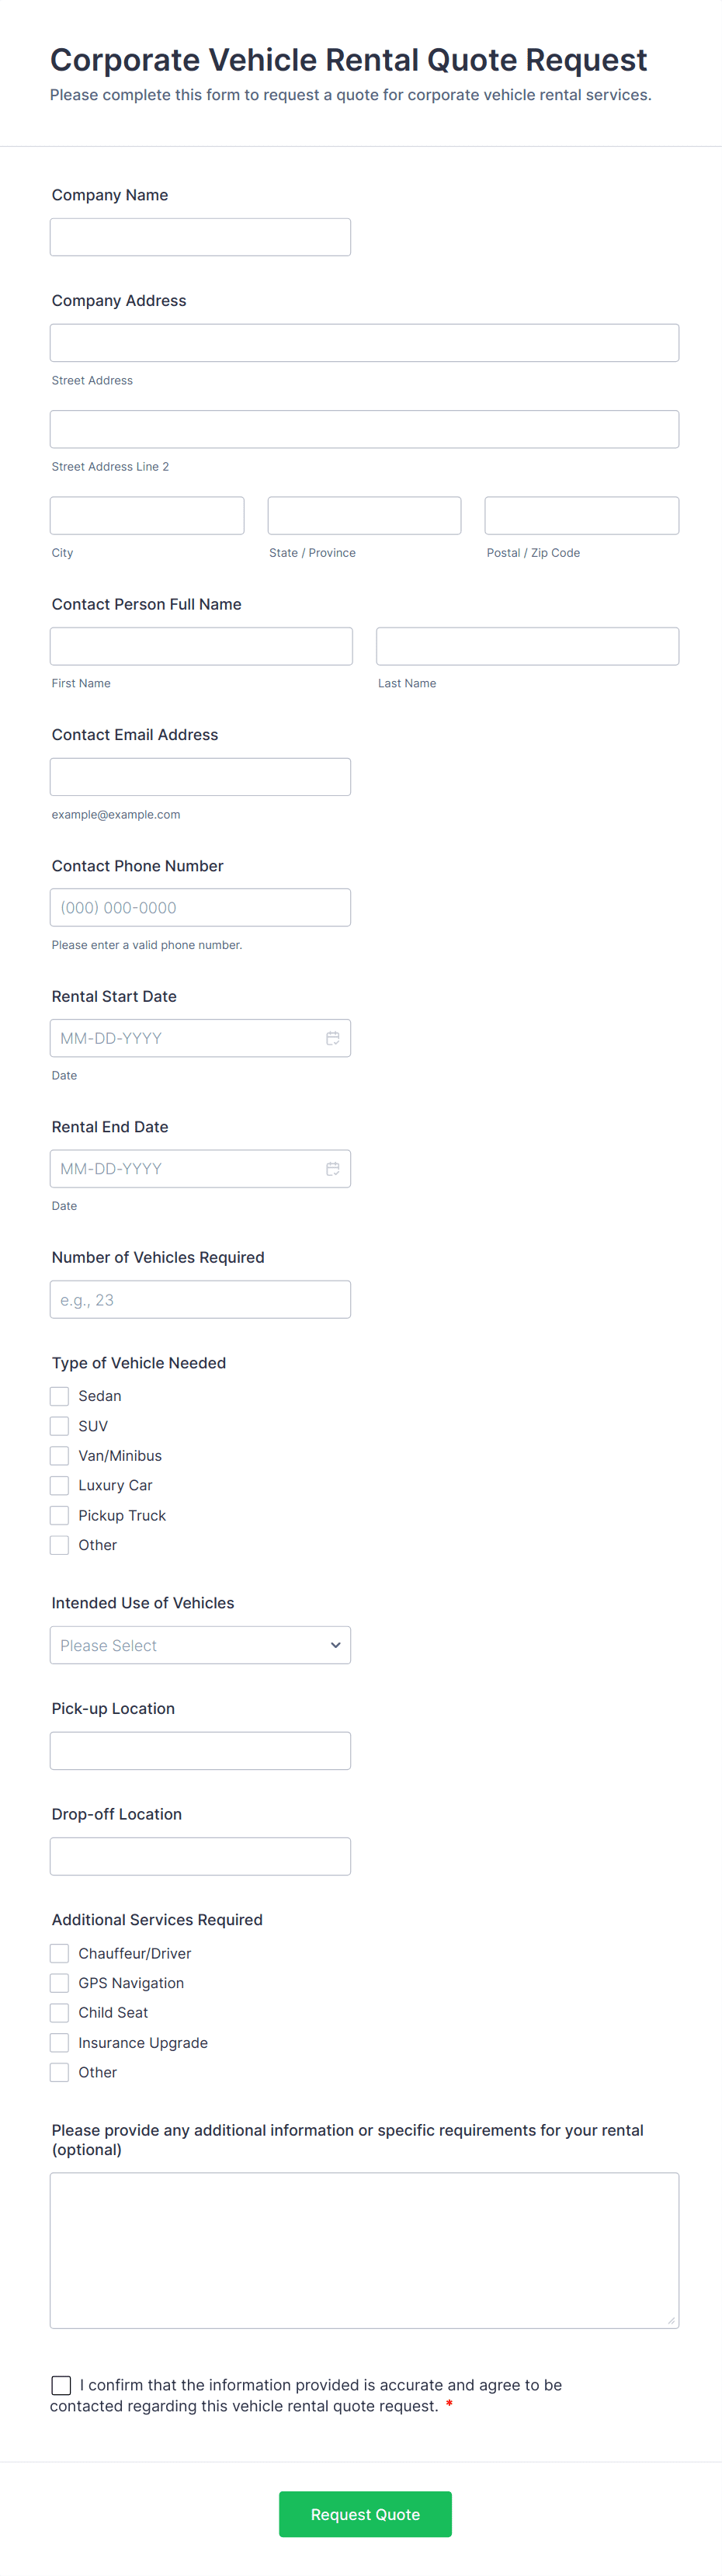The image size is (722, 2576).
Task: Focus the Number of Vehicles Required field
Action: click(x=200, y=1300)
